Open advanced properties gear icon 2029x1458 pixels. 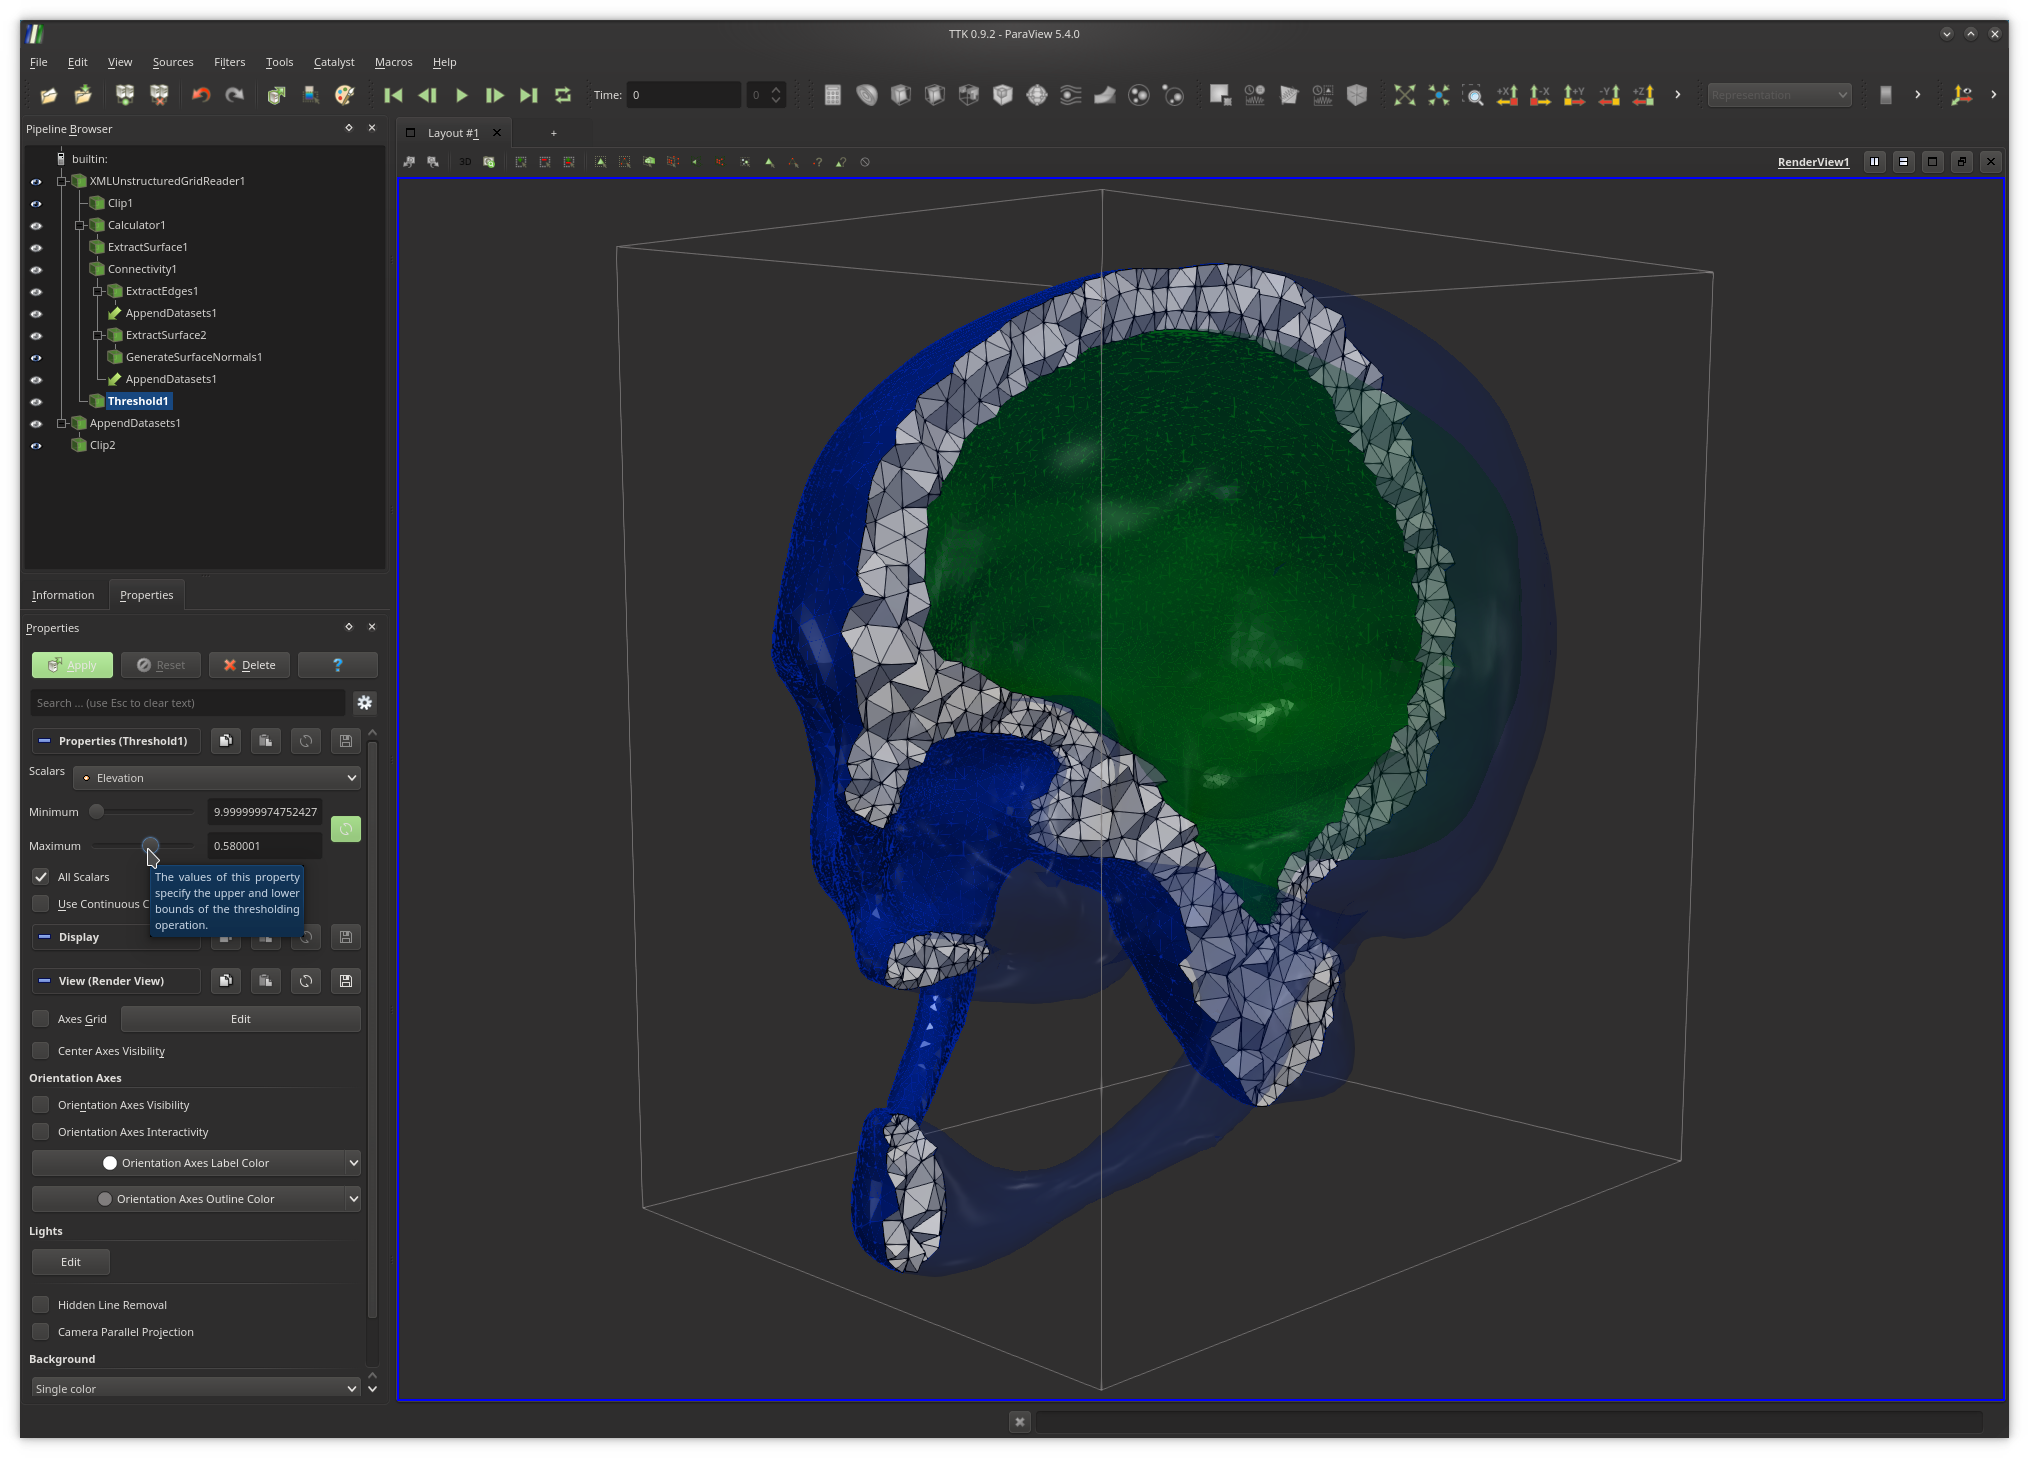click(x=365, y=703)
